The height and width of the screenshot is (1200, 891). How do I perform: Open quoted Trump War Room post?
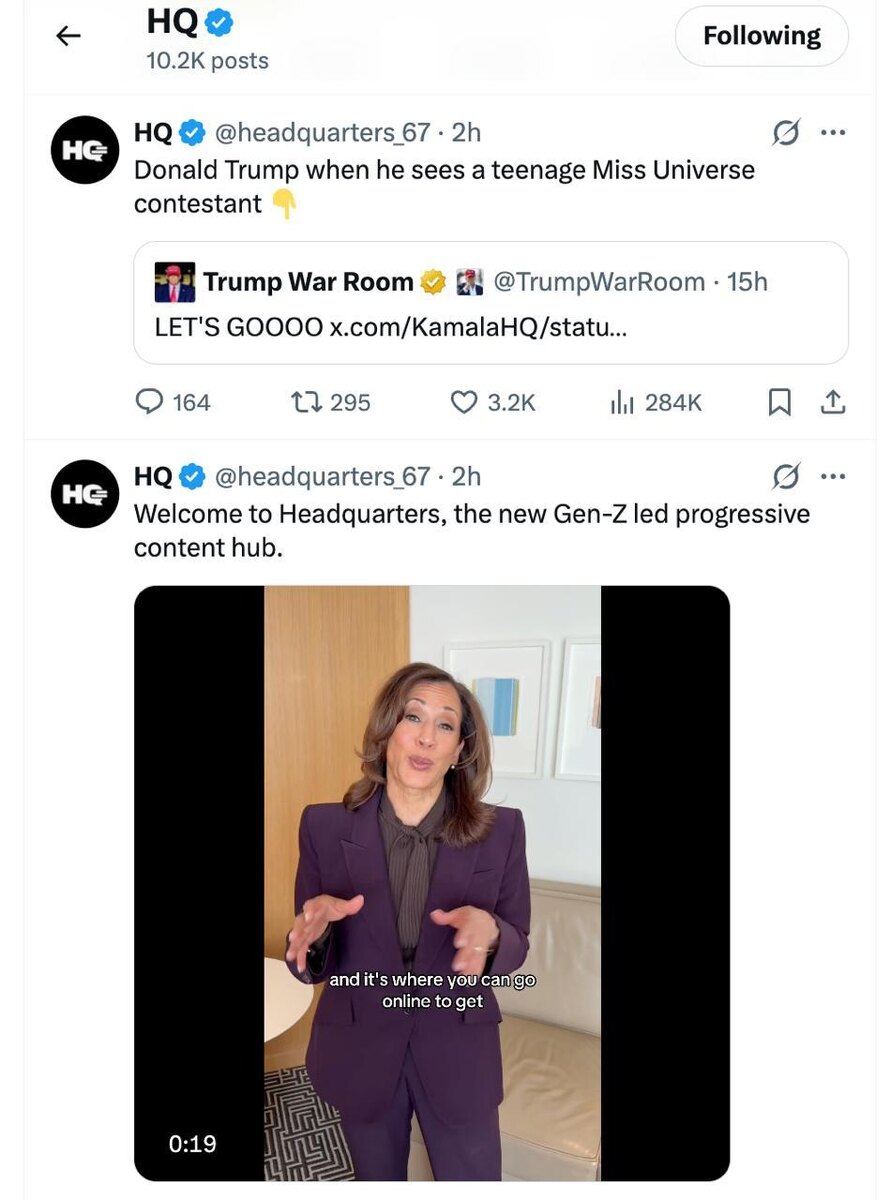point(491,303)
